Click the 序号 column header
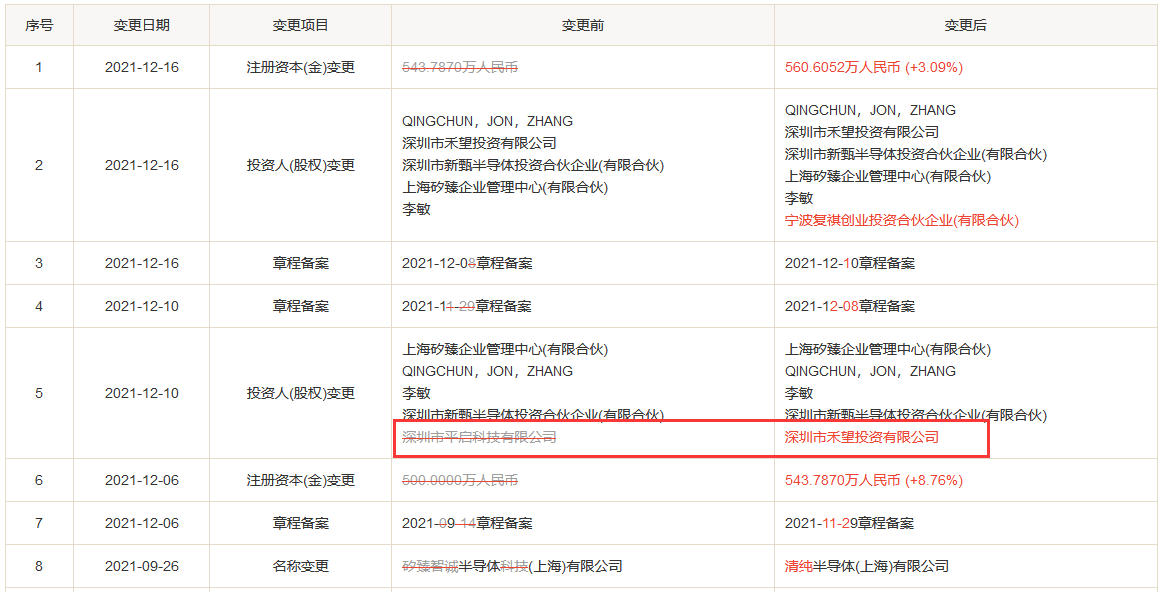 pos(39,25)
